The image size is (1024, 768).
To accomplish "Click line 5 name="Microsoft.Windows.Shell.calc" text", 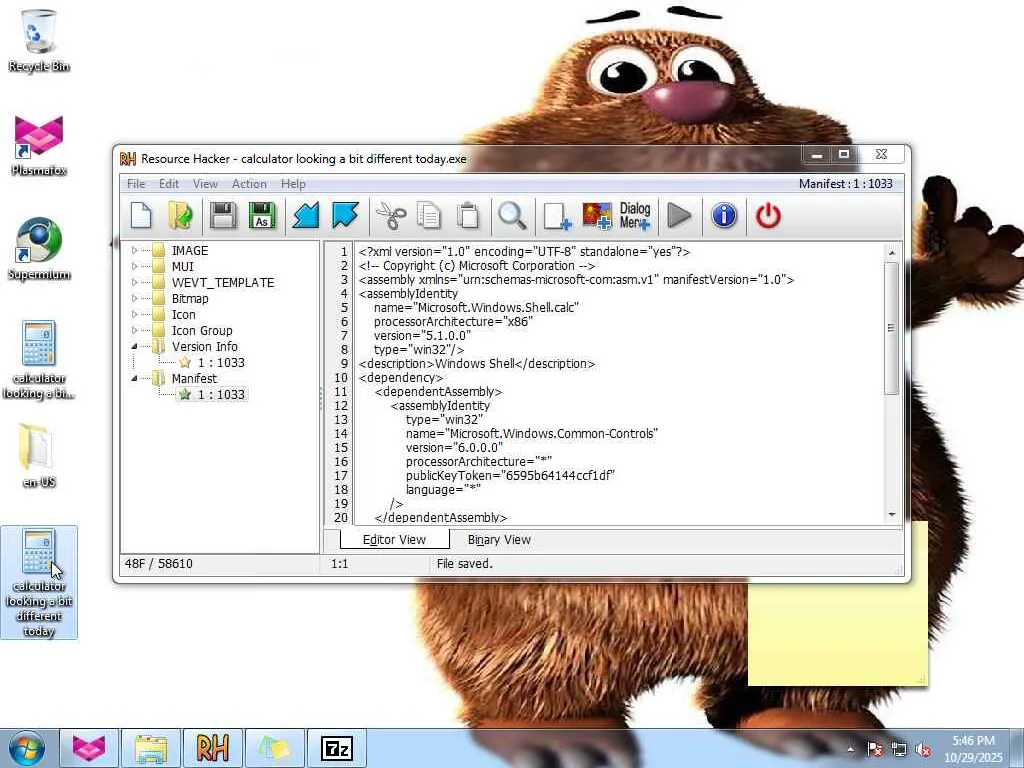I will tap(476, 308).
